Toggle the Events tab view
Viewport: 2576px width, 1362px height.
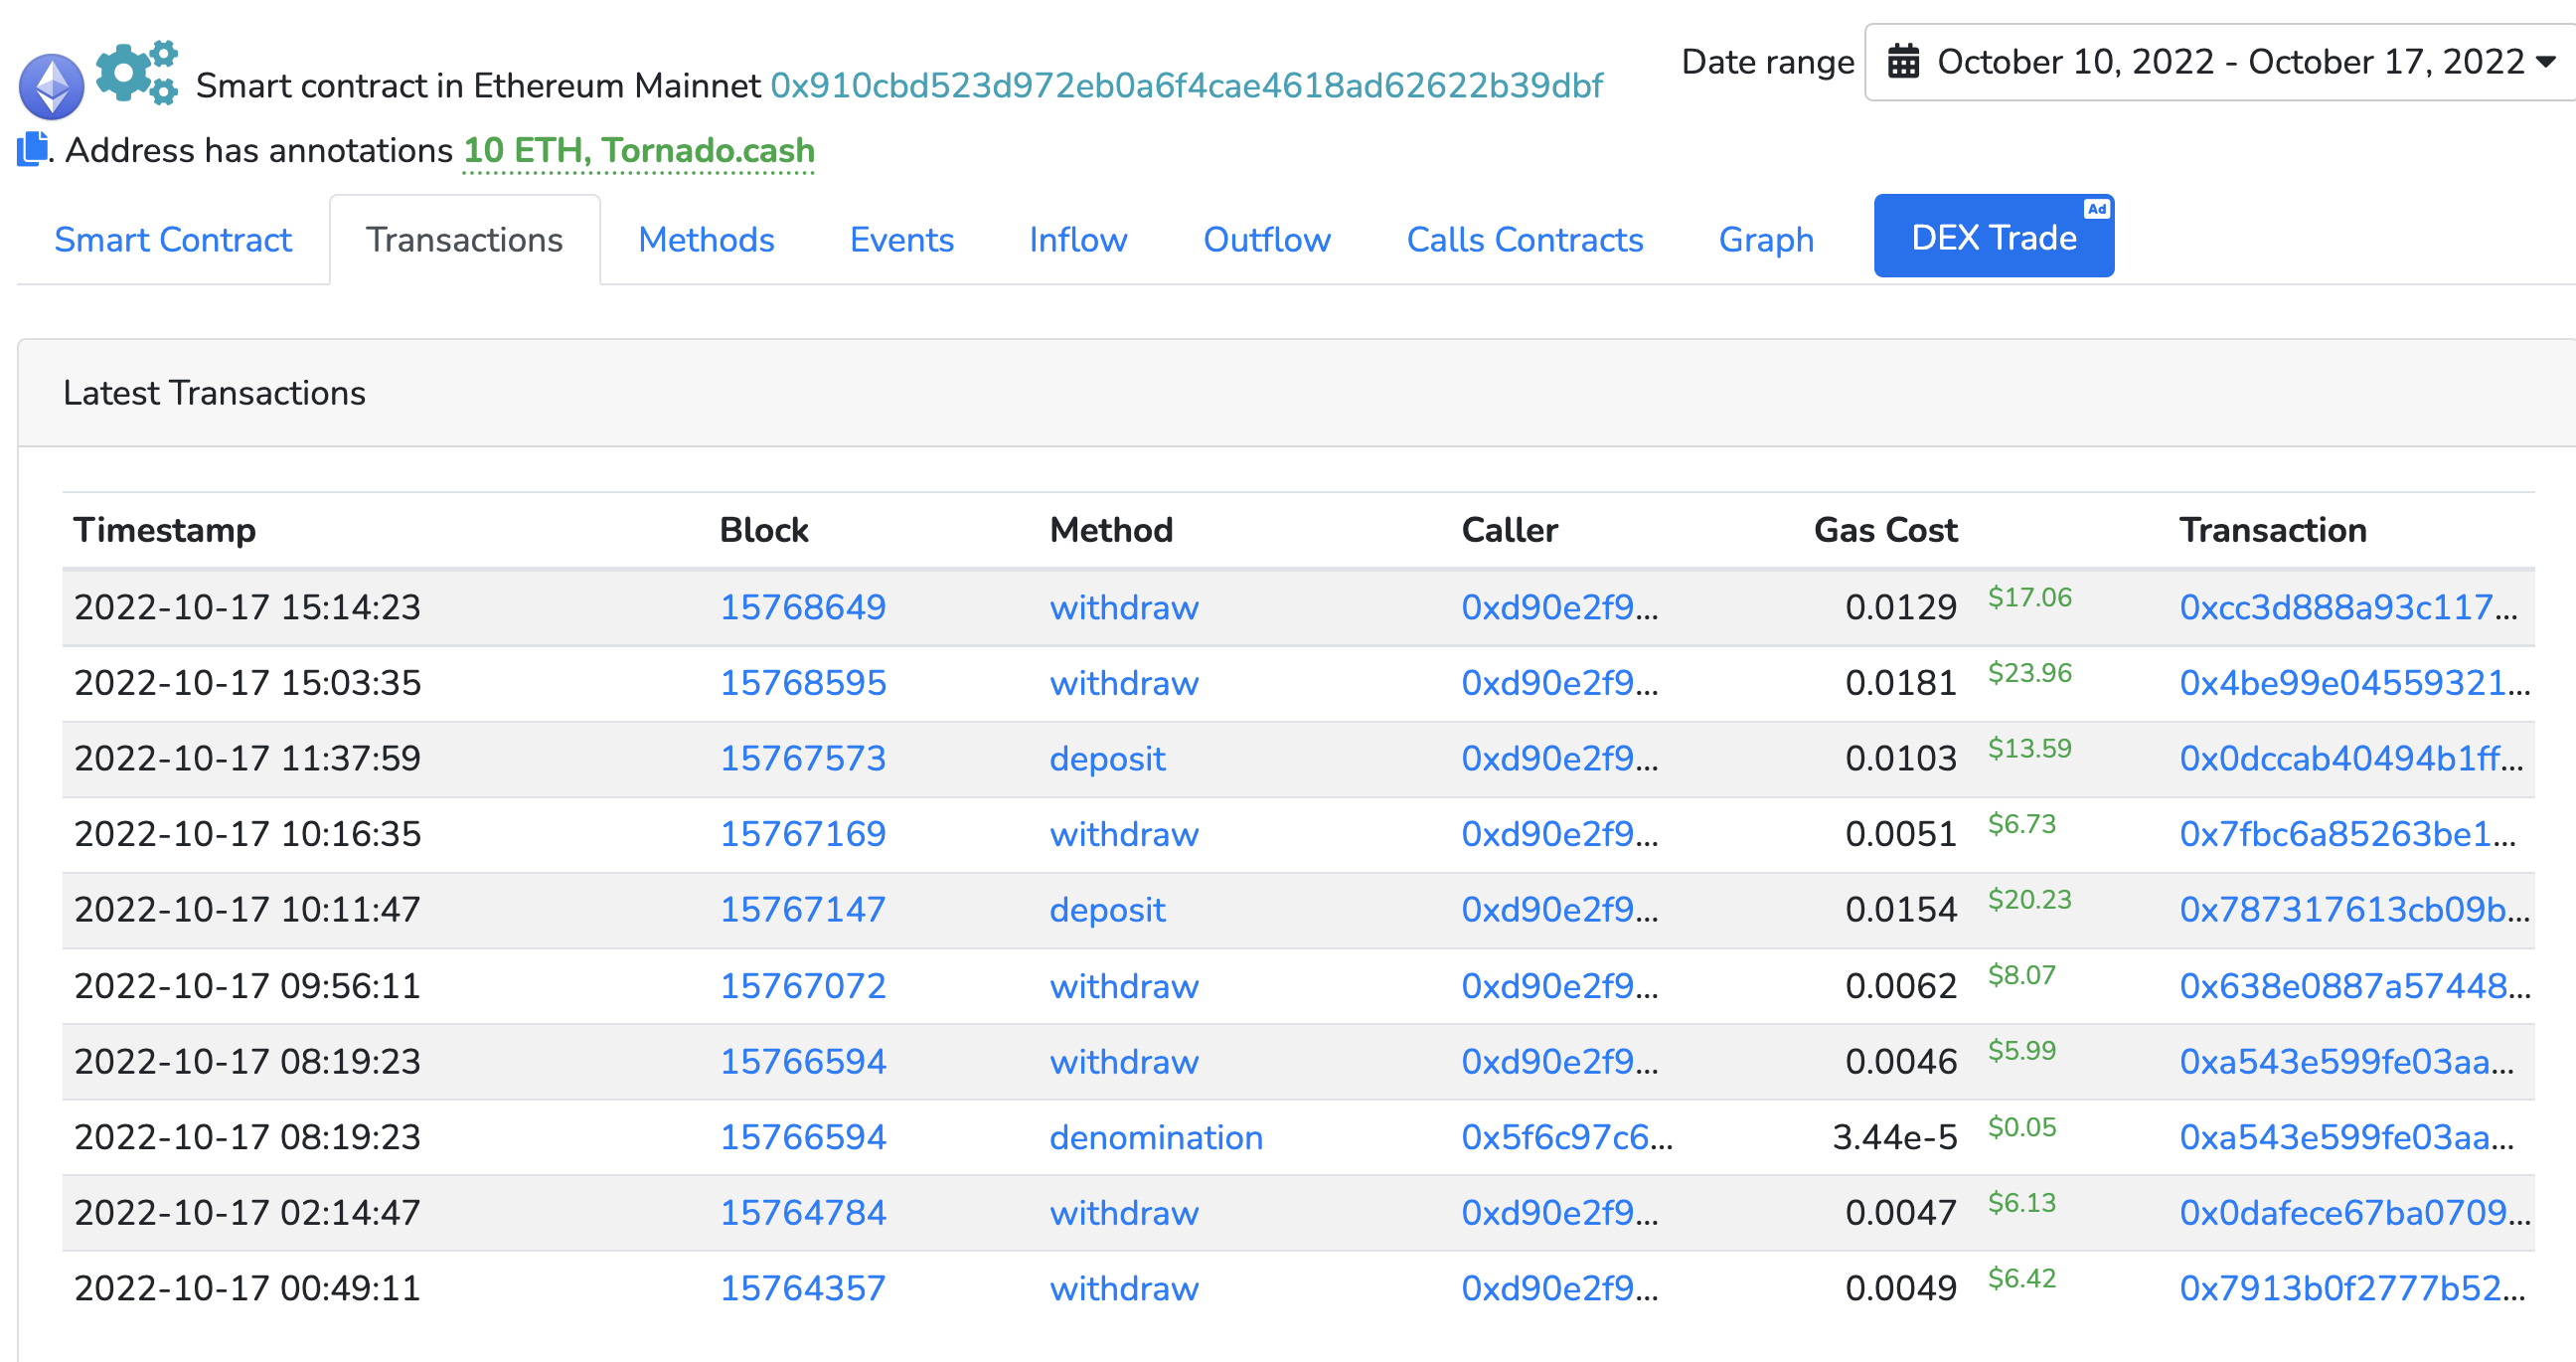pyautogui.click(x=901, y=239)
